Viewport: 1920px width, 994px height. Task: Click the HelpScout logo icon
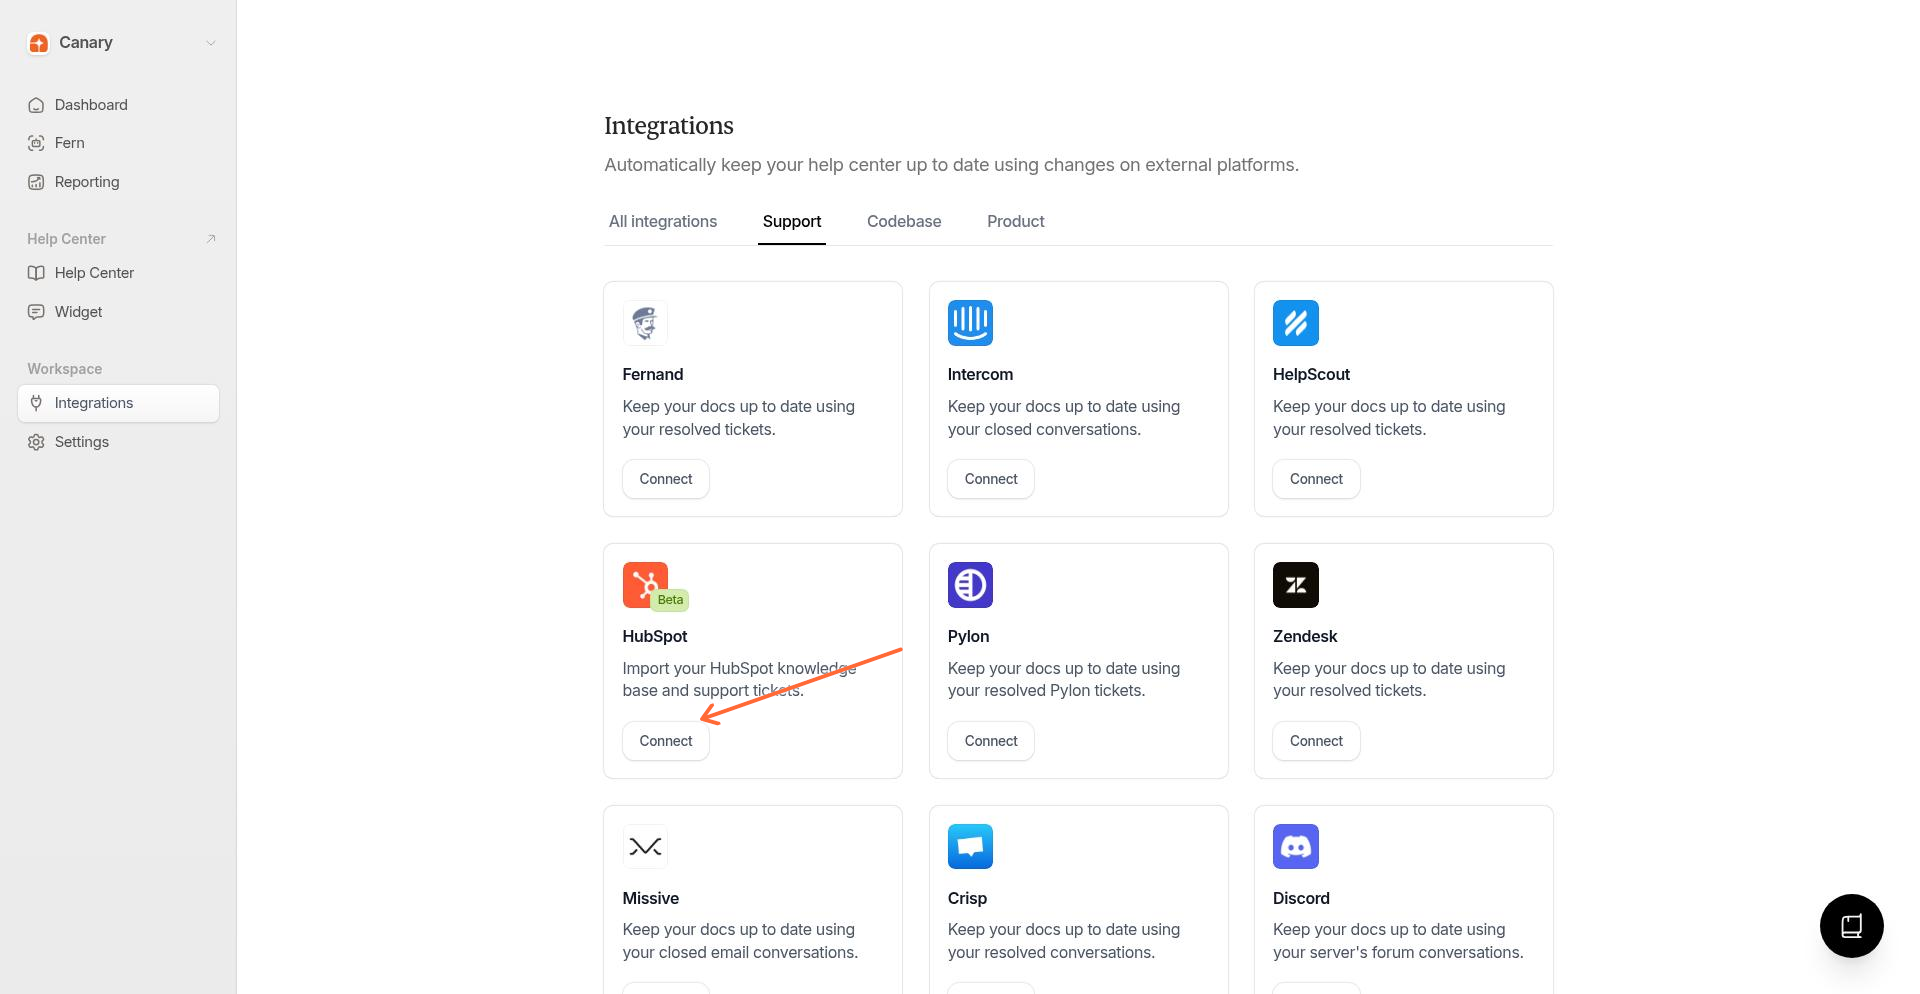point(1295,323)
